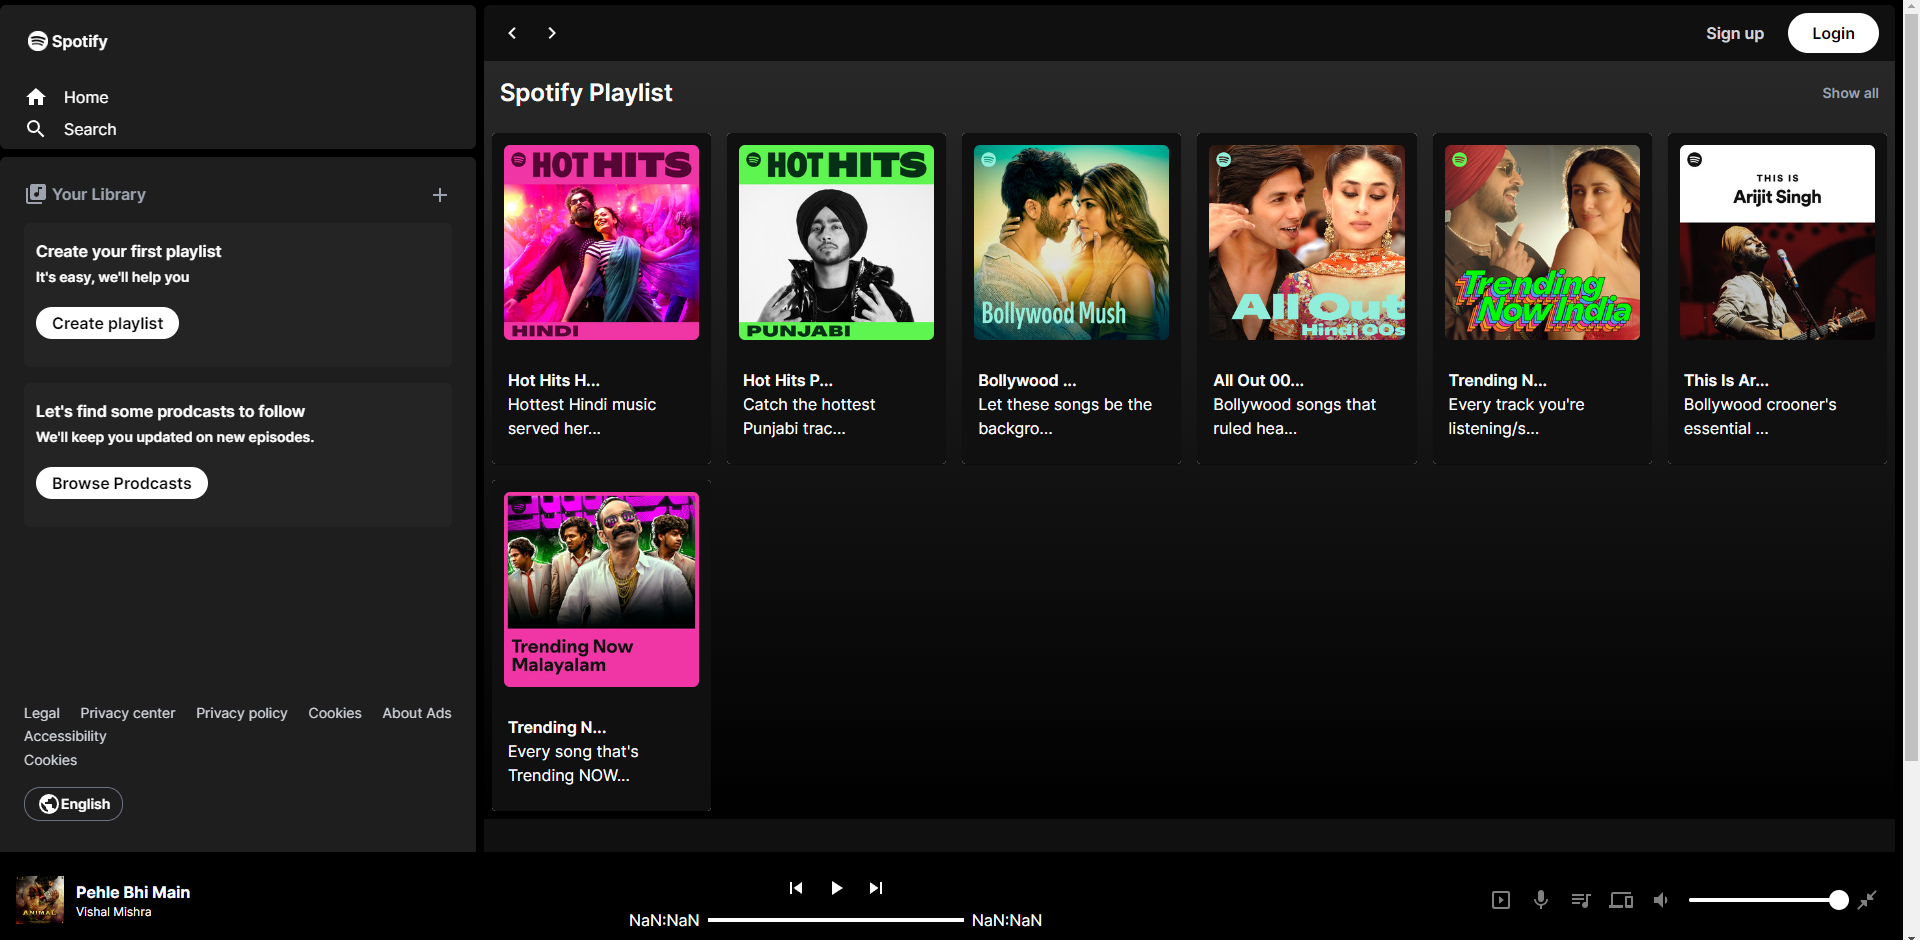Click the Login button
Viewport: 1920px width, 940px height.
click(1833, 33)
